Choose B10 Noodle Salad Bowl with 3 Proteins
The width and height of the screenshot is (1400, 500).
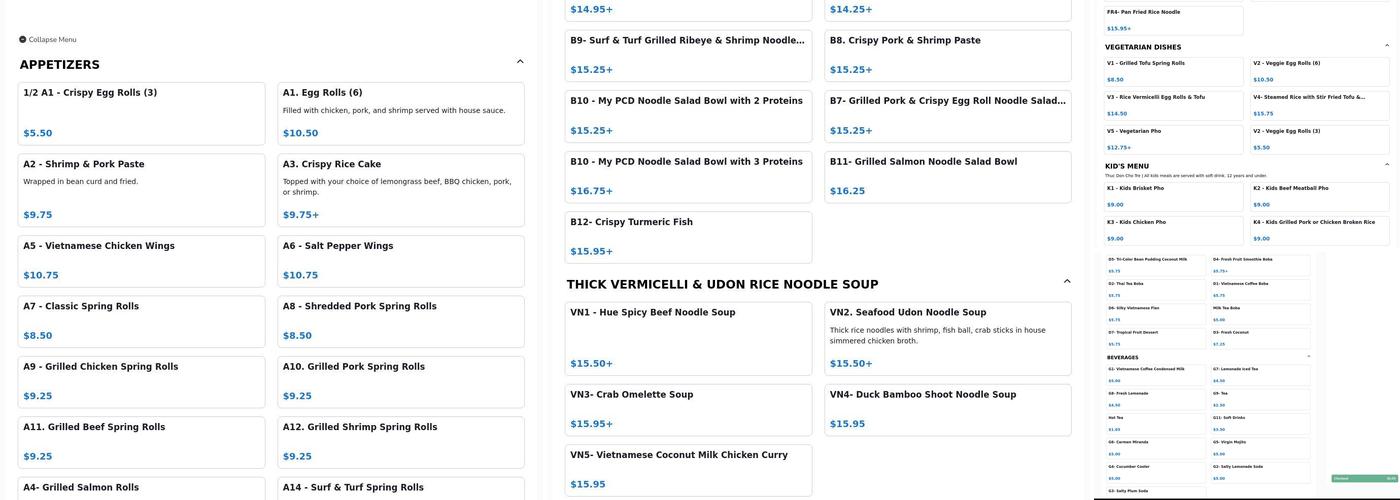[689, 177]
